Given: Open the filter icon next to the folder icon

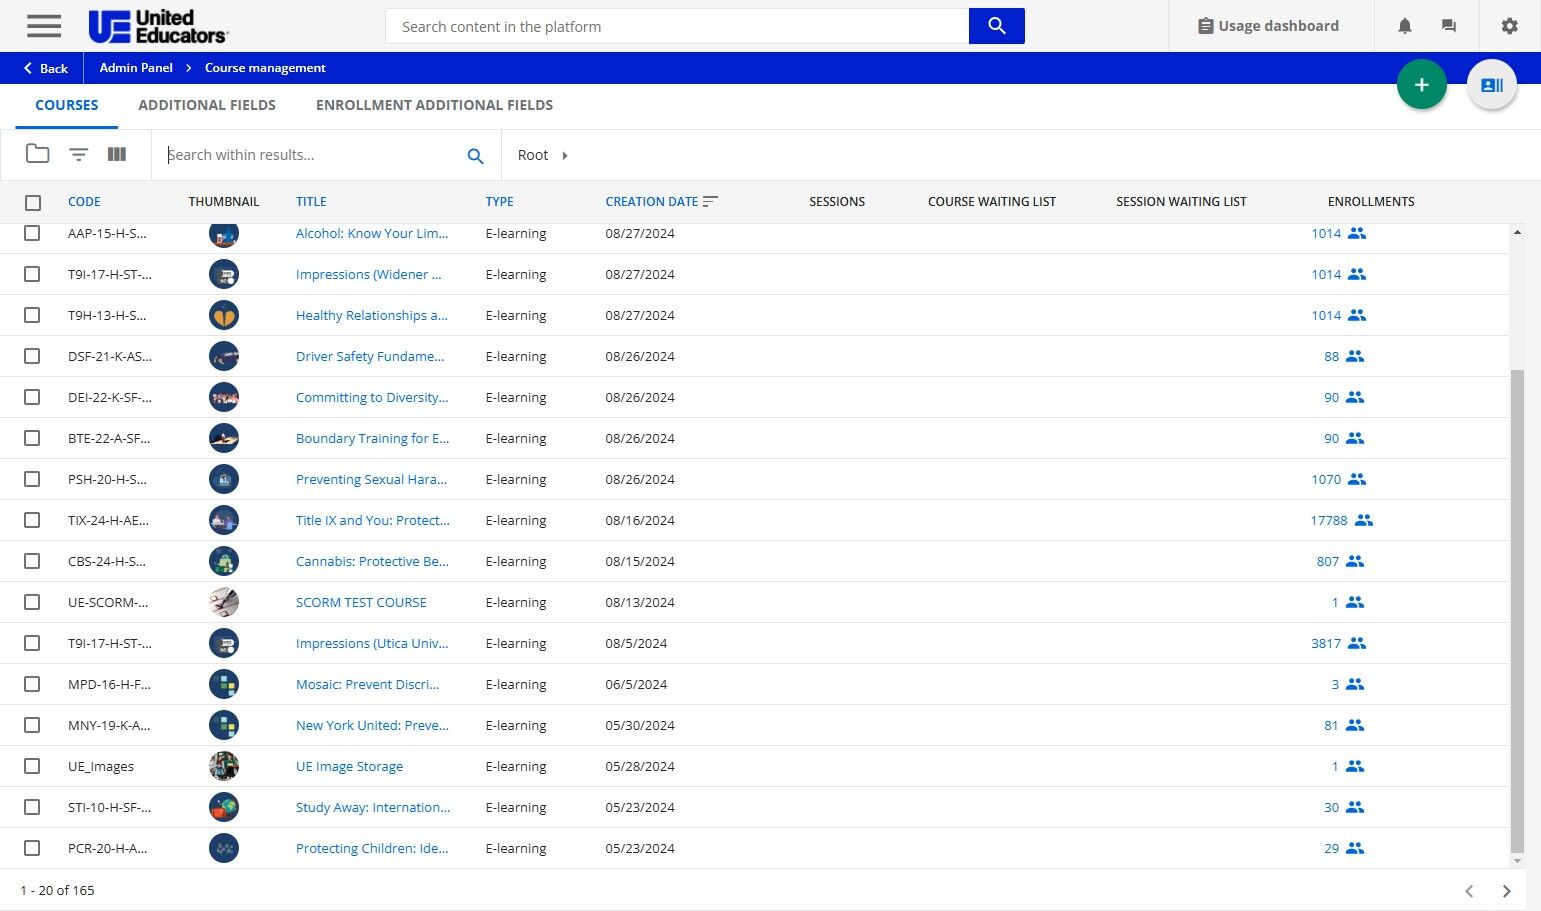Looking at the screenshot, I should (77, 153).
